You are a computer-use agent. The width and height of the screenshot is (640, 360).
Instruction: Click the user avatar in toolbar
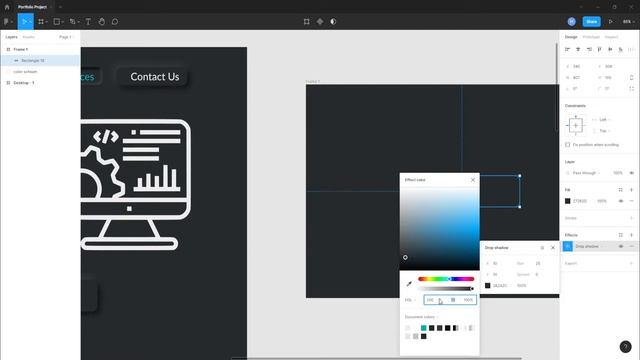coord(571,22)
